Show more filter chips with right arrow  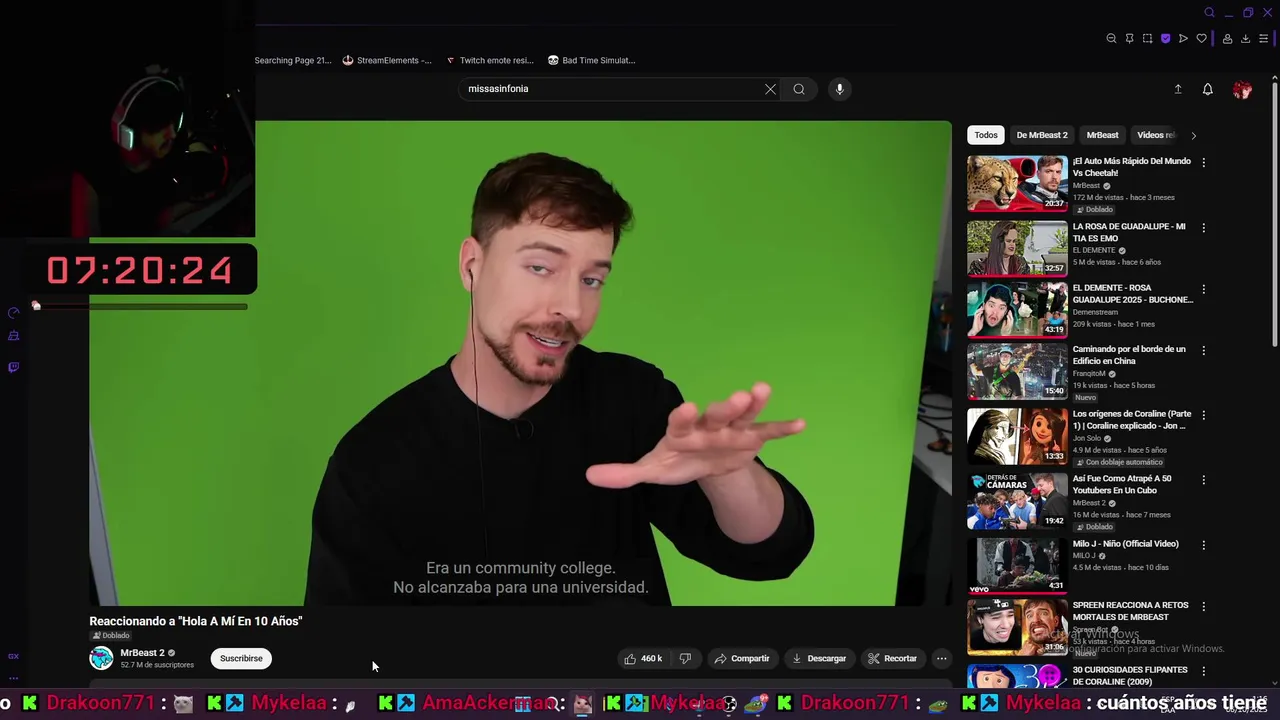1193,135
